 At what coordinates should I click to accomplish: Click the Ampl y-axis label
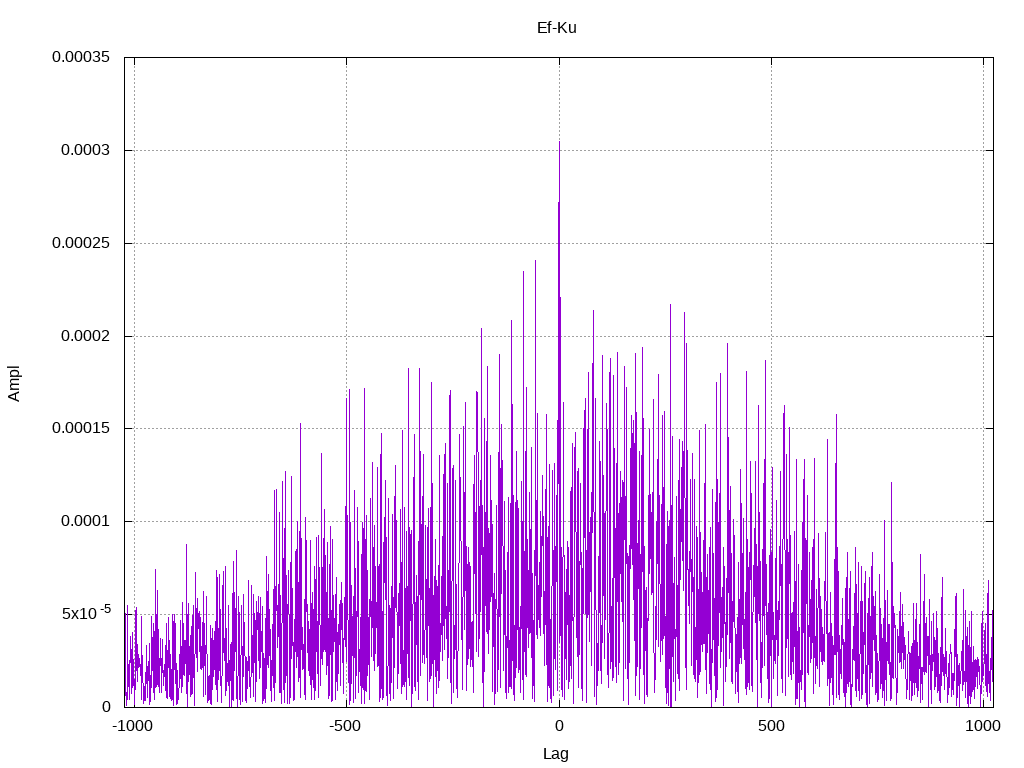[14, 383]
